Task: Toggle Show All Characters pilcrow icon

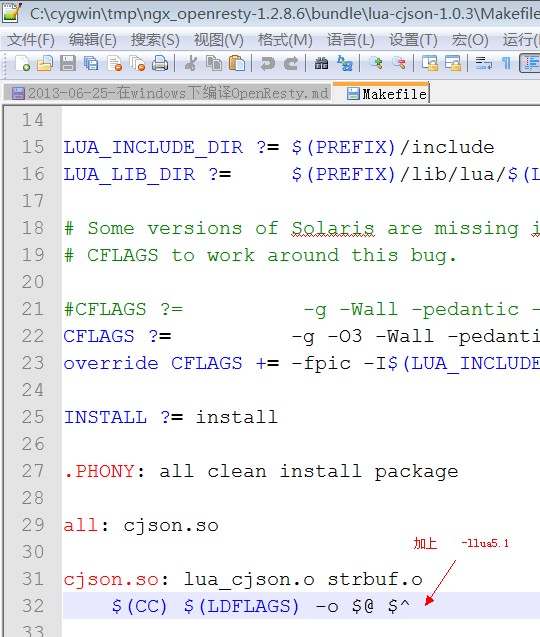Action: click(x=506, y=64)
